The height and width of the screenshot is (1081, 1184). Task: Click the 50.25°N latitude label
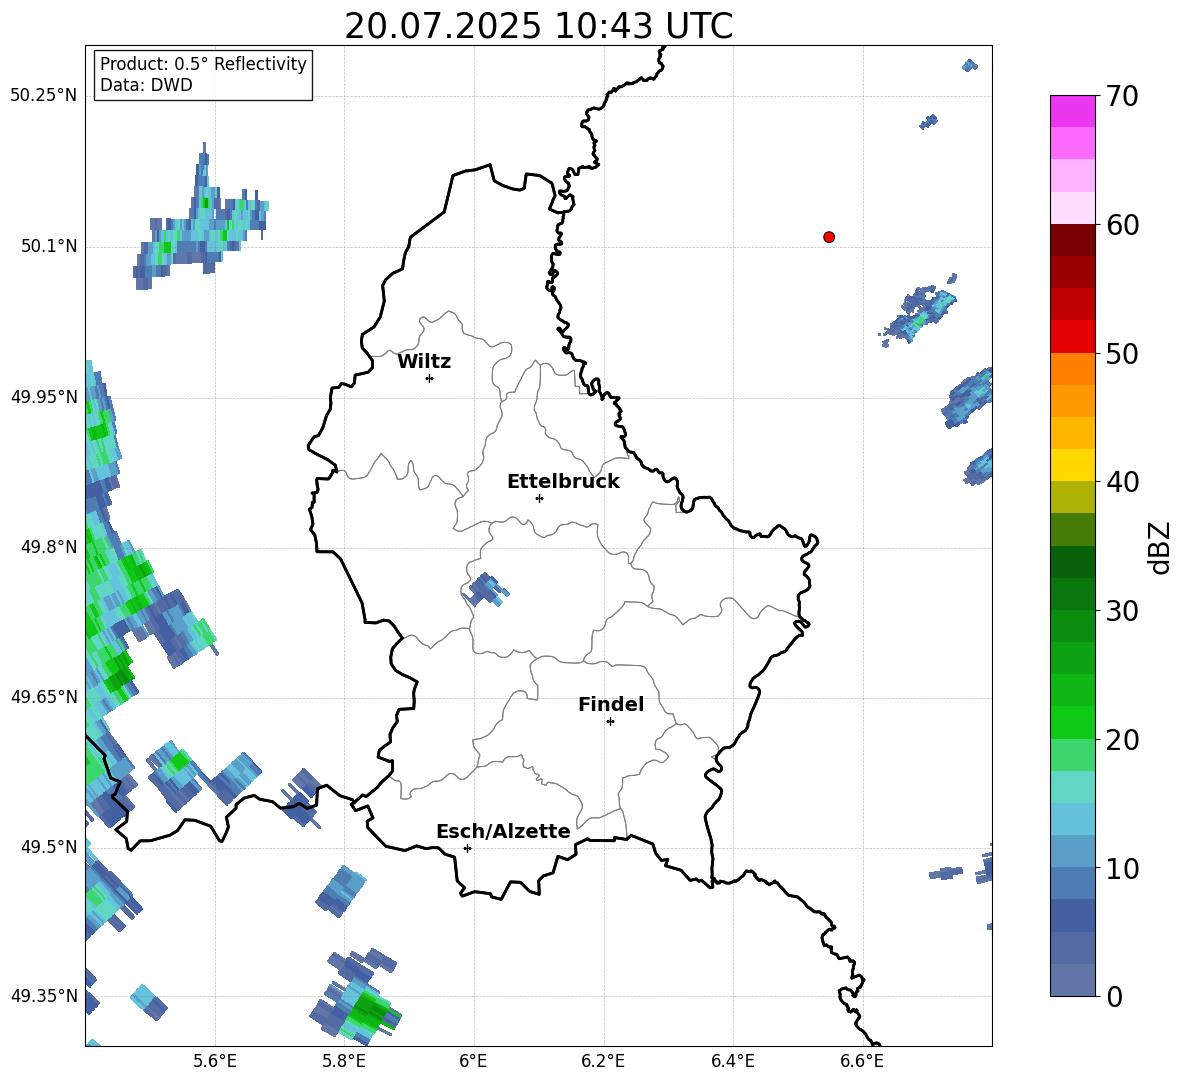[44, 96]
